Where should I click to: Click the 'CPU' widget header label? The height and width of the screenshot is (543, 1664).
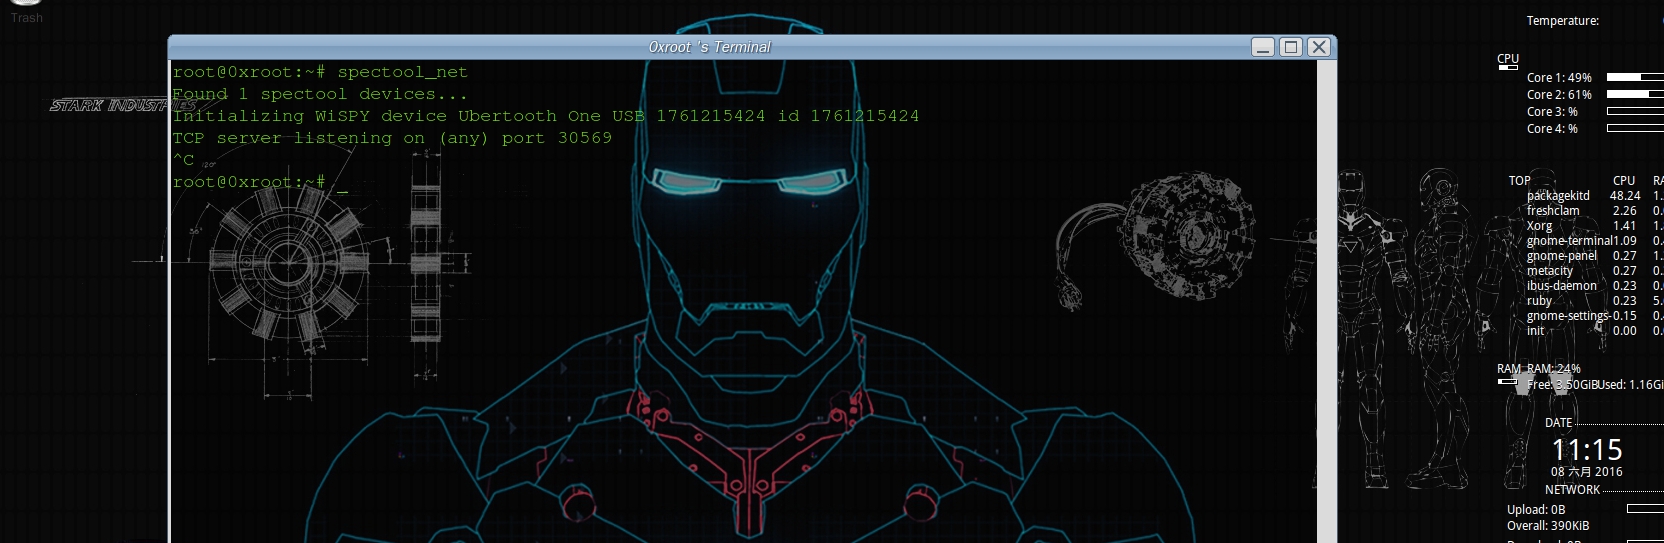(x=1508, y=59)
